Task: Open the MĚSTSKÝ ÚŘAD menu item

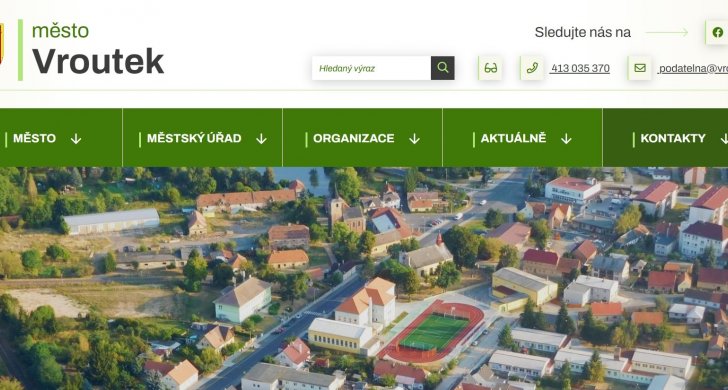Action: pos(194,138)
